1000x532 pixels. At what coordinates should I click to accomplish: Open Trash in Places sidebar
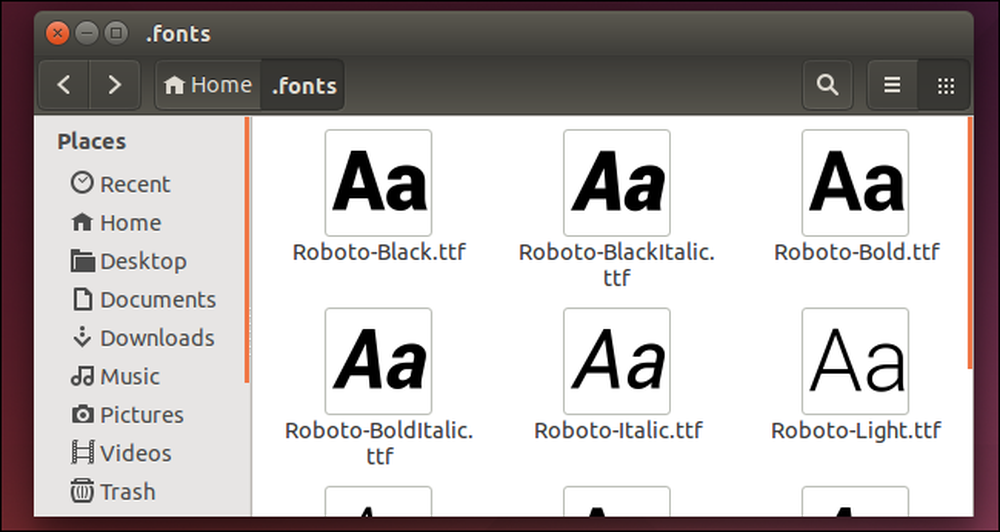click(x=128, y=491)
